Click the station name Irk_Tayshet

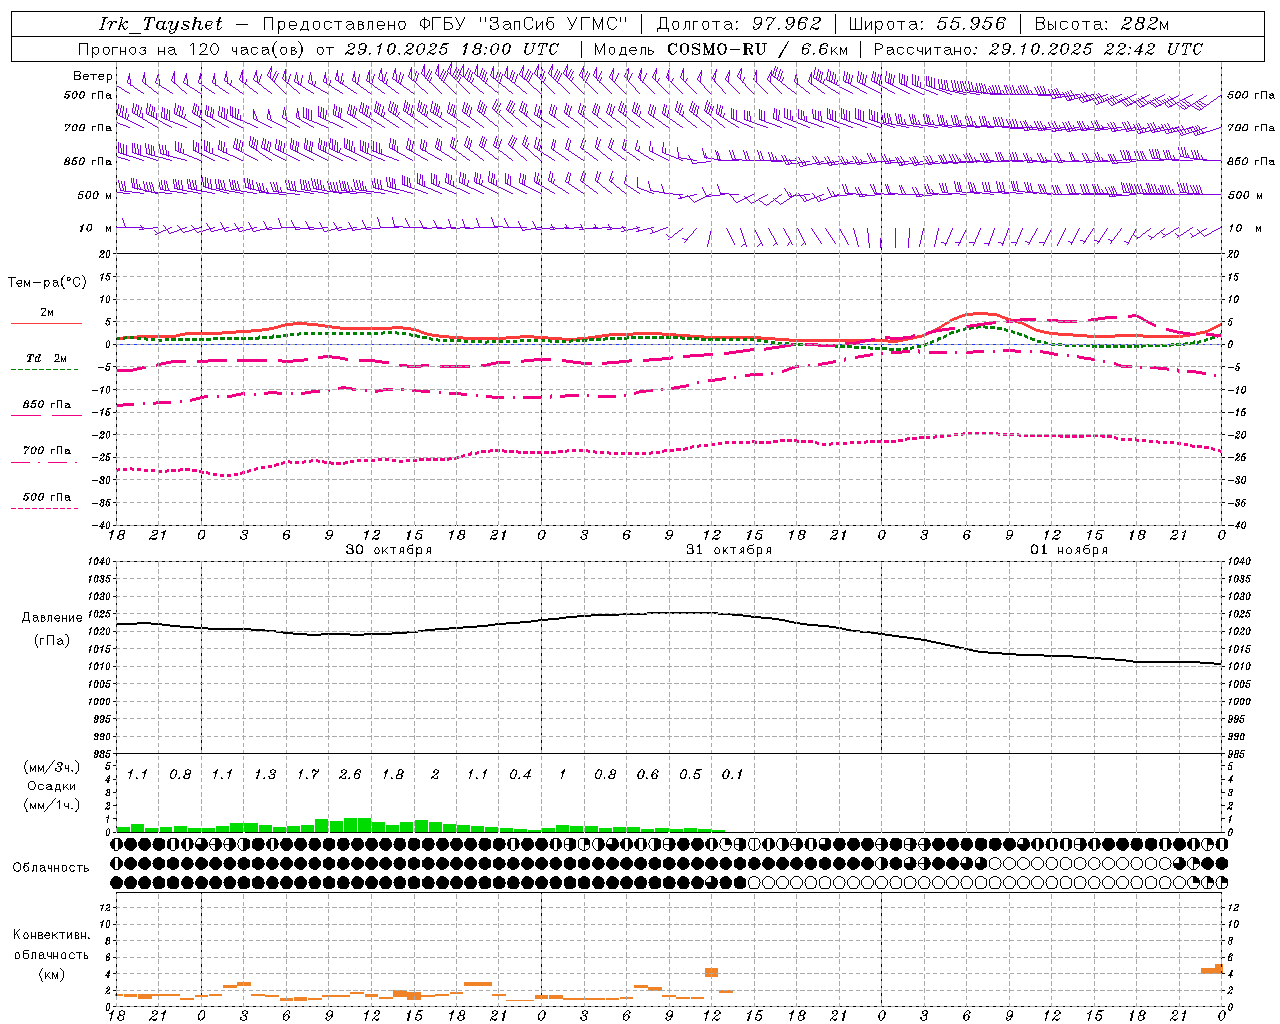(x=160, y=24)
